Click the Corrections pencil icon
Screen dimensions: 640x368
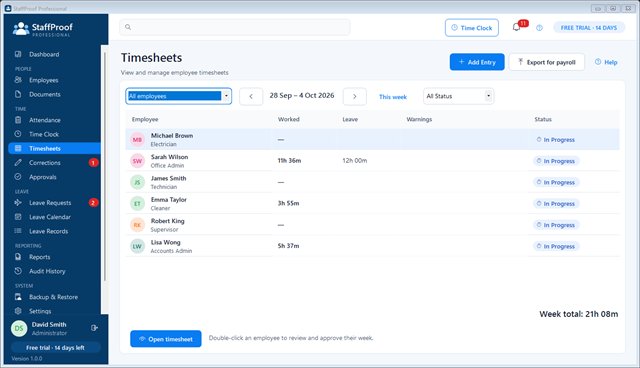tap(18, 163)
